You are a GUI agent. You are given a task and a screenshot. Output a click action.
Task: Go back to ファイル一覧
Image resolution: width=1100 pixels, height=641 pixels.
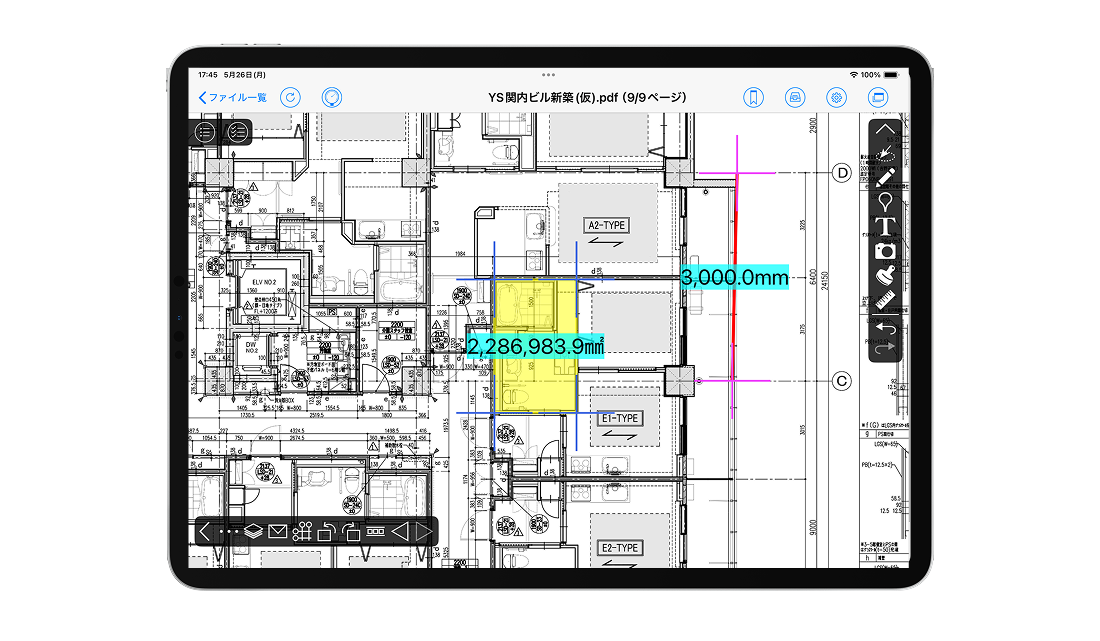click(233, 97)
